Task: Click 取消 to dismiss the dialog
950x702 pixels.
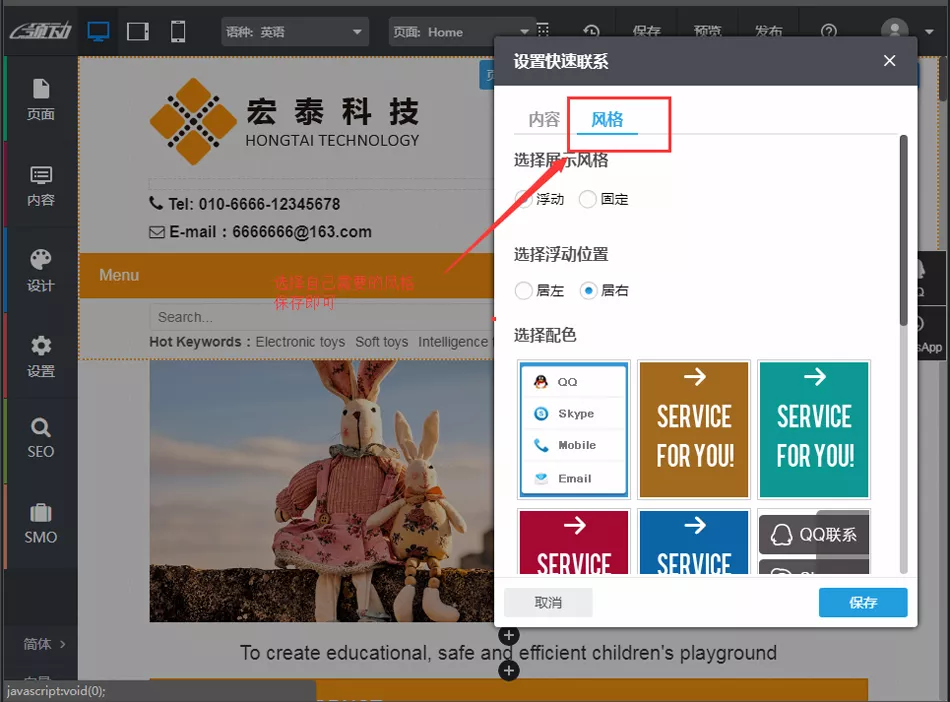Action: (x=548, y=603)
